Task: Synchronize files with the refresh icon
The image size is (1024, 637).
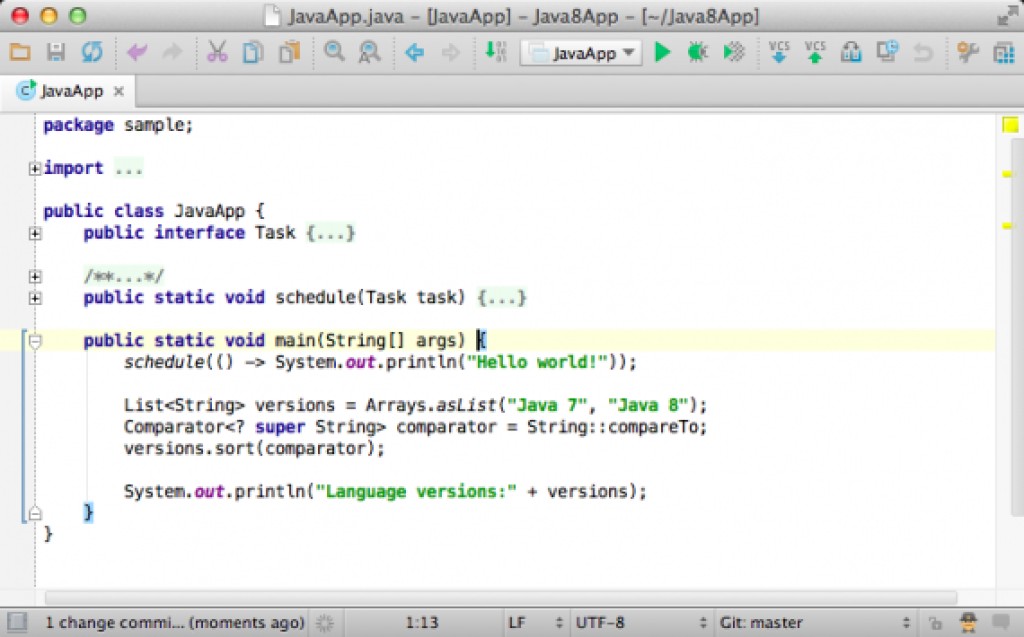Action: point(92,52)
